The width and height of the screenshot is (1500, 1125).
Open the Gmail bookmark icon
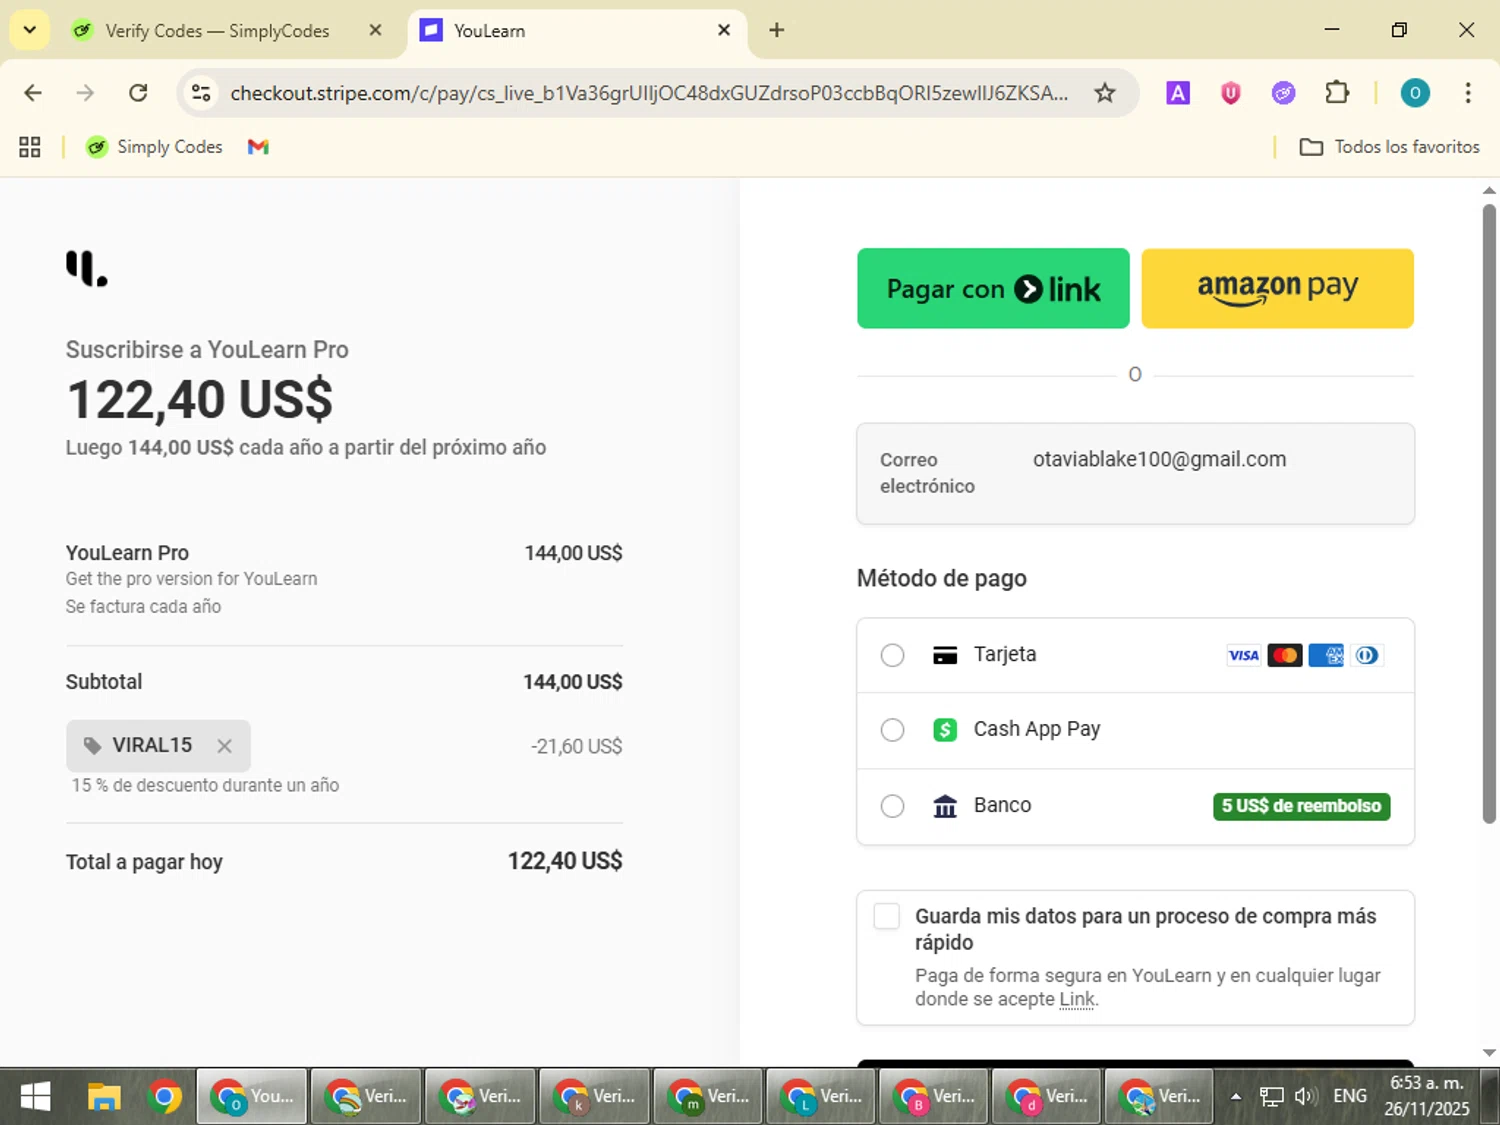(258, 147)
